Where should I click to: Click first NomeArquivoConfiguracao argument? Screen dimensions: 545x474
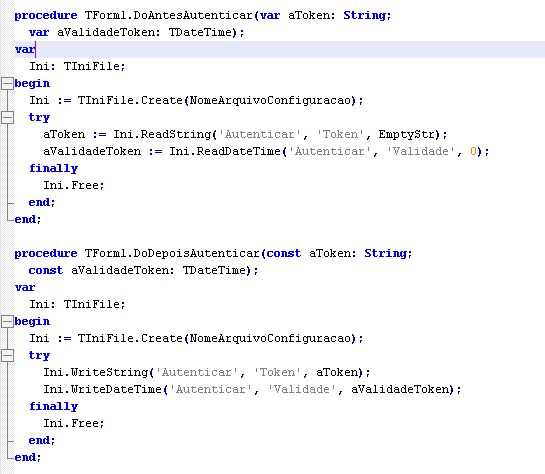pyautogui.click(x=270, y=100)
